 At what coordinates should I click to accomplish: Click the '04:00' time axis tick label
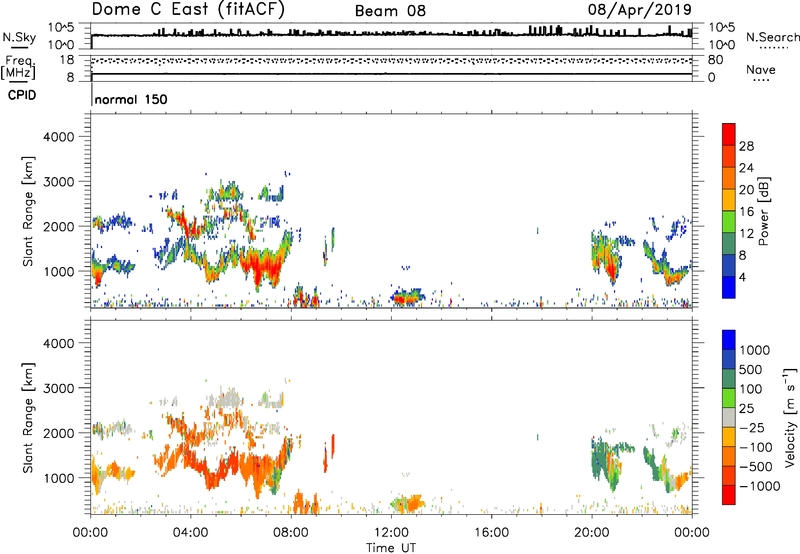(191, 533)
